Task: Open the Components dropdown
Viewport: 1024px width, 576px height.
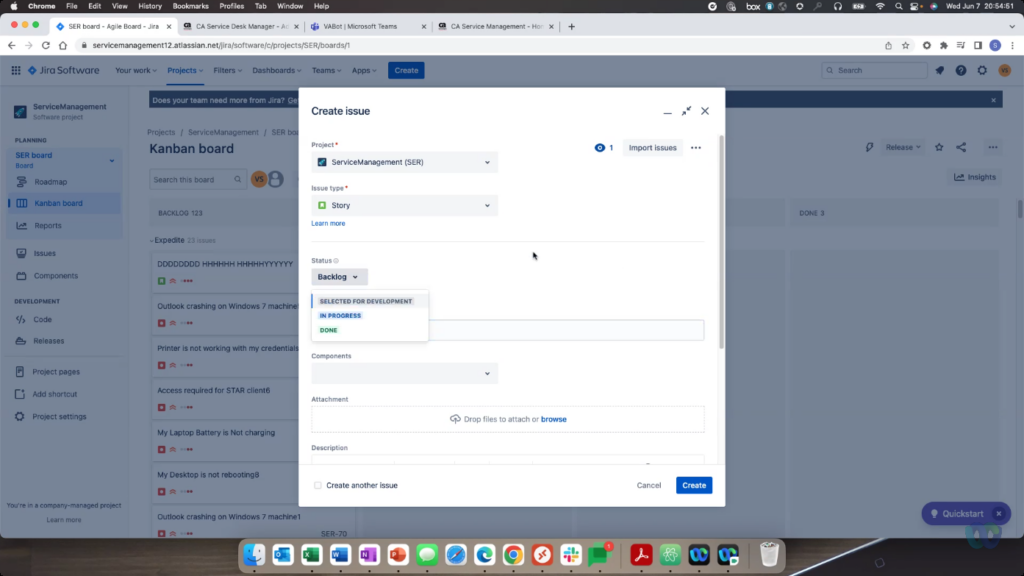Action: pos(405,374)
